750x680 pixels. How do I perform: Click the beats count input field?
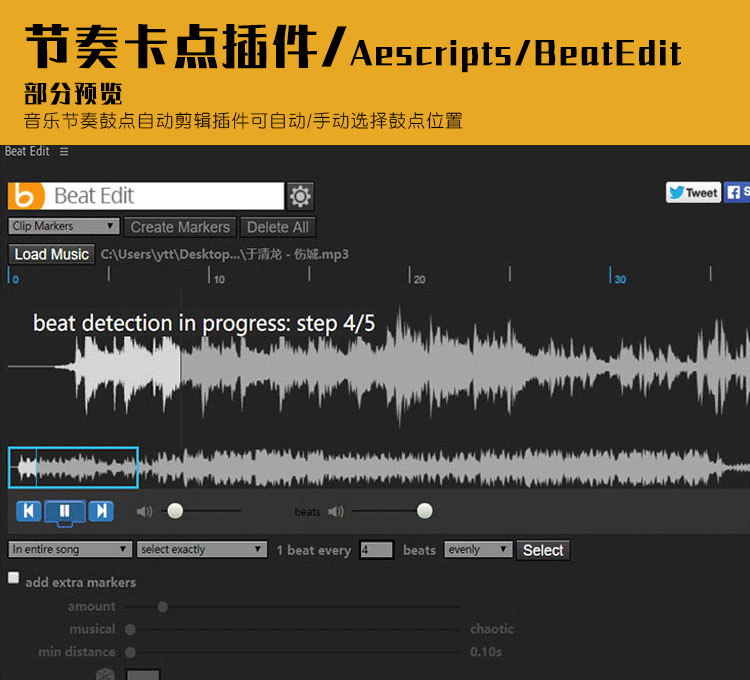pos(376,550)
